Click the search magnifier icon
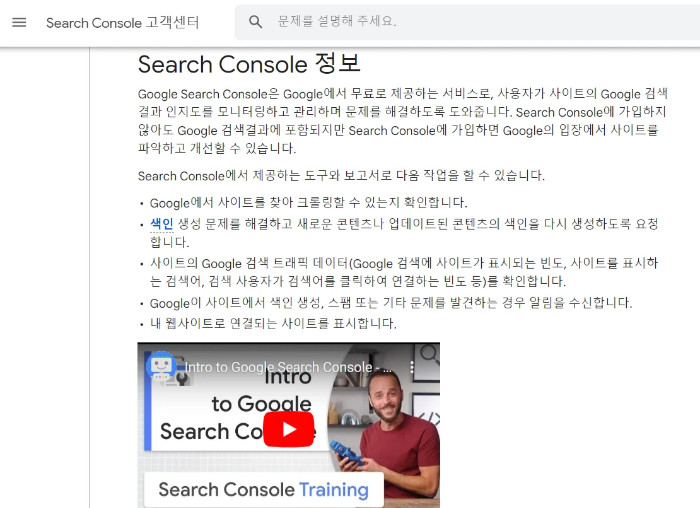This screenshot has width=700, height=508. [255, 22]
